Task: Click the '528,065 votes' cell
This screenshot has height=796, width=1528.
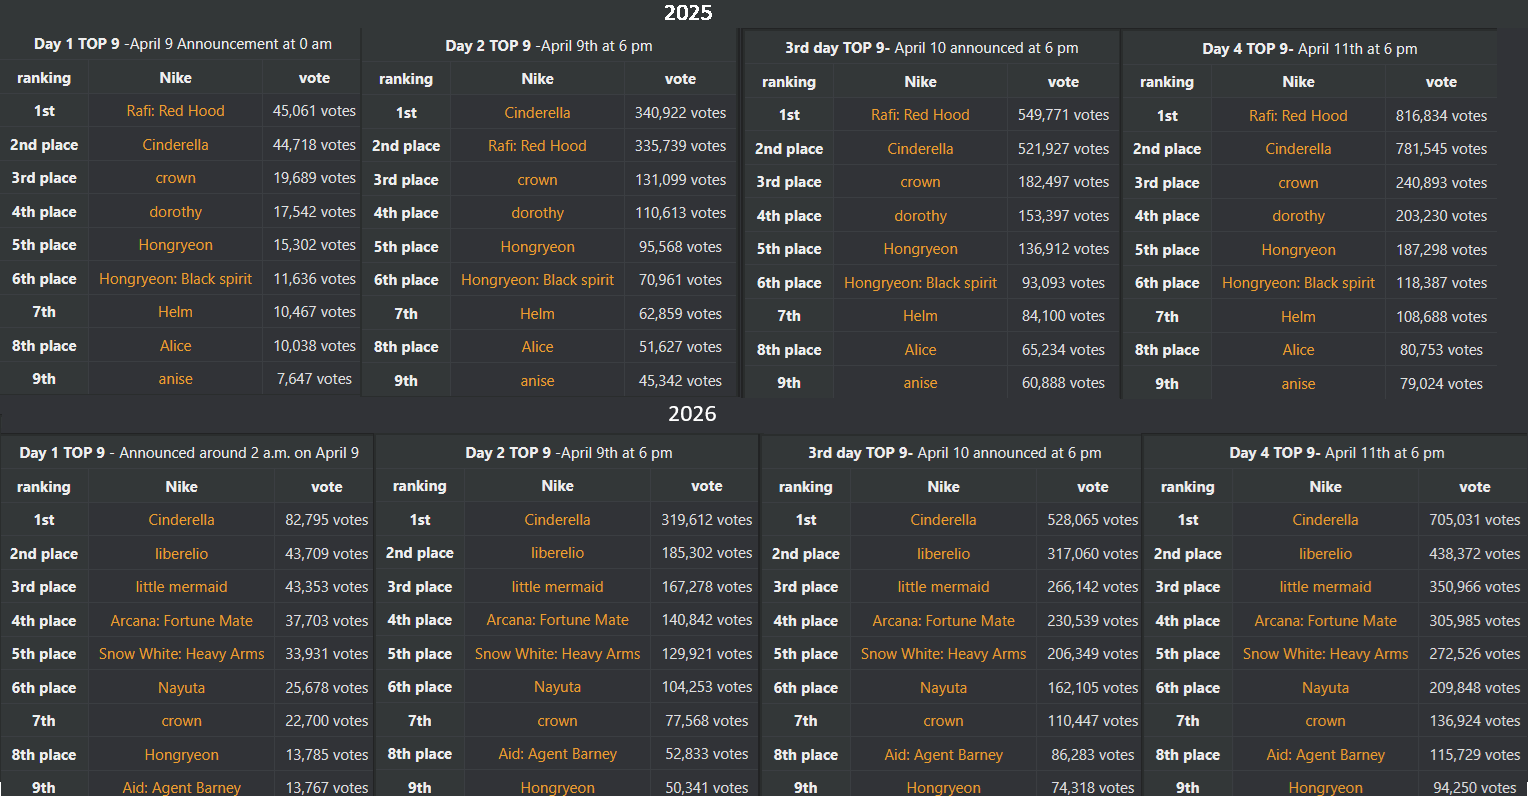Action: (x=1093, y=520)
